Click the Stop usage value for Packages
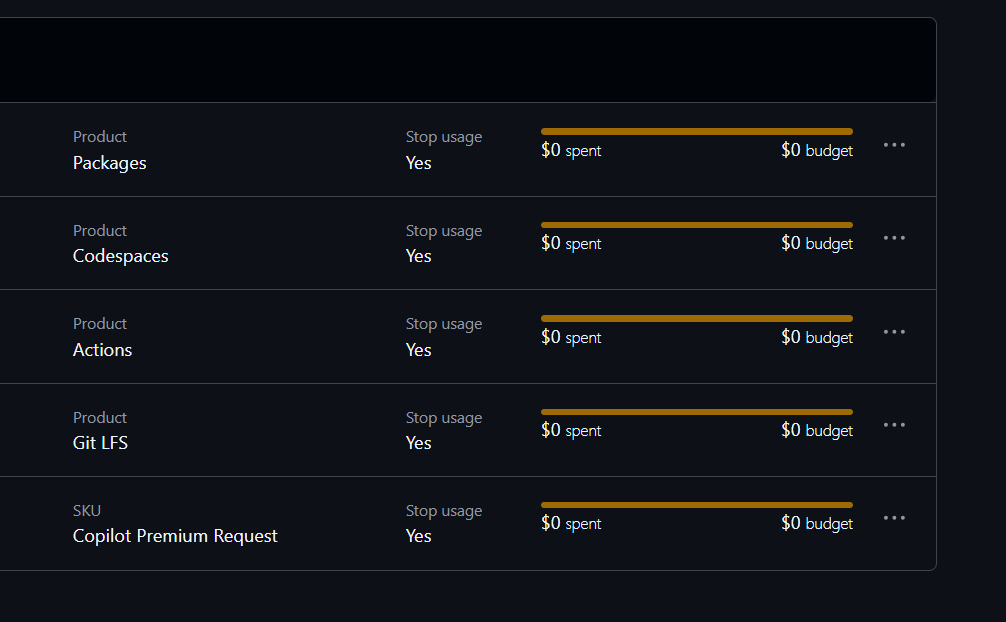 coord(418,163)
